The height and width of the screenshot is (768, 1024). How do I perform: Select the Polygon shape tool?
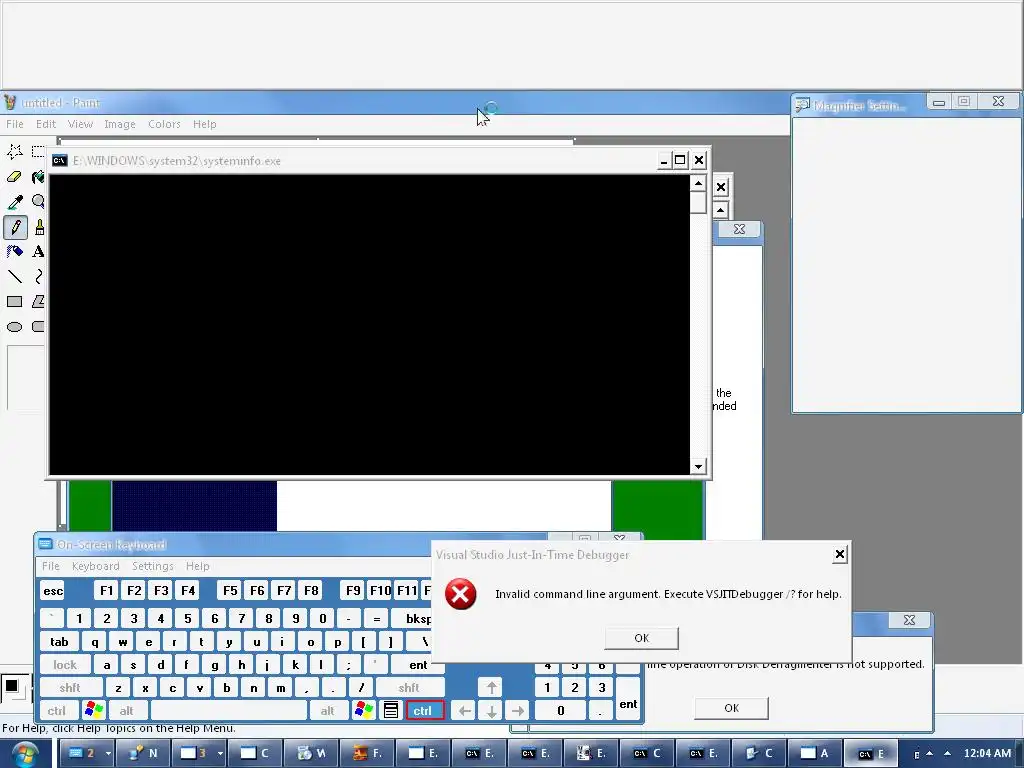[38, 302]
